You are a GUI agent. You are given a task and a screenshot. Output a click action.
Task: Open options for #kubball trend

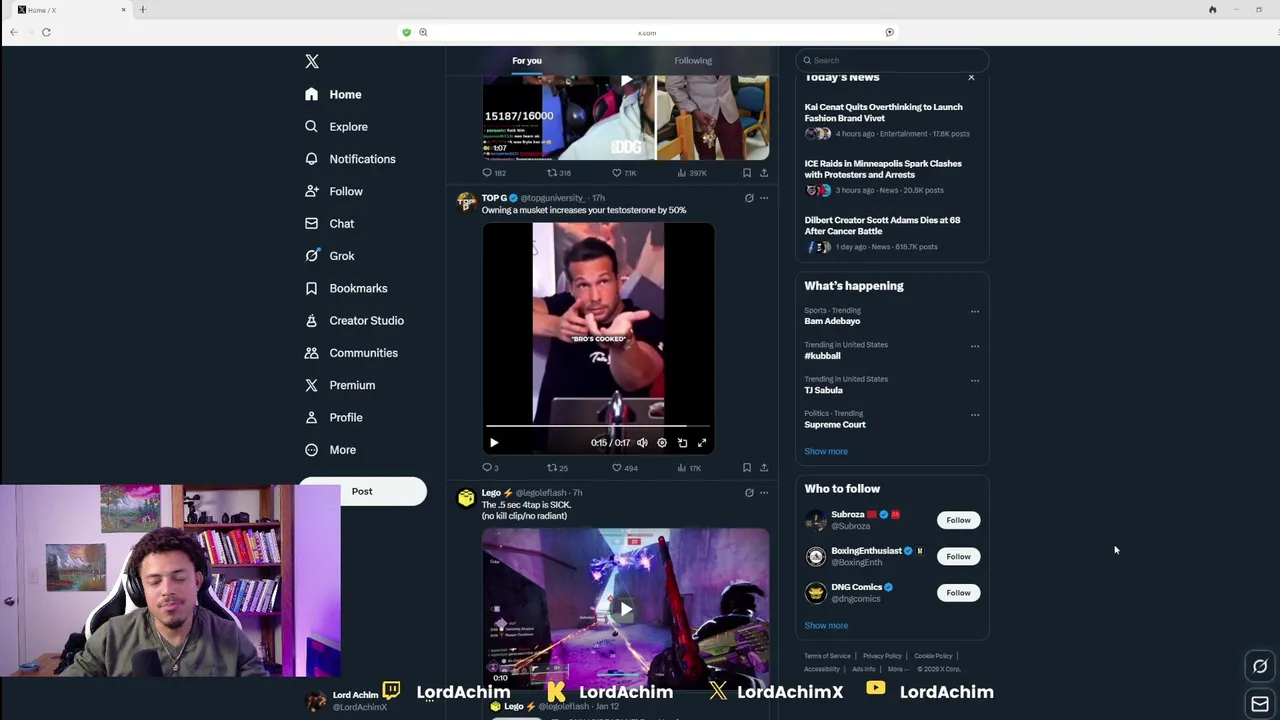pos(975,346)
